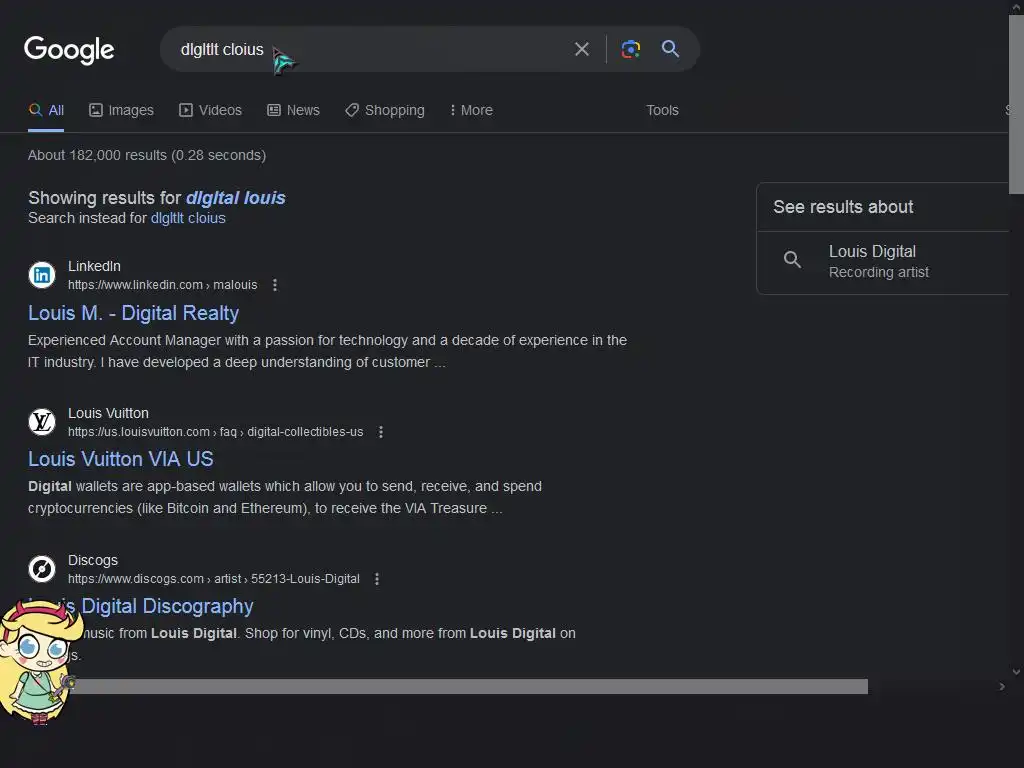Clear the search box with the X icon

581,49
